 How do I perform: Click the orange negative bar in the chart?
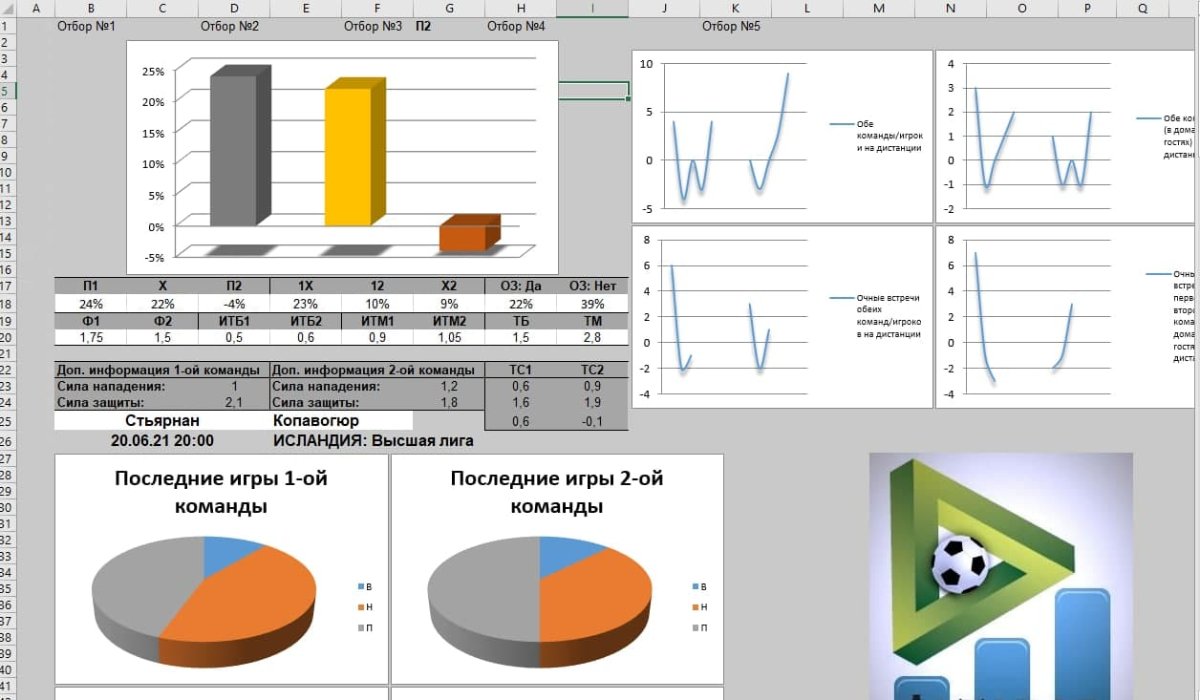[464, 237]
